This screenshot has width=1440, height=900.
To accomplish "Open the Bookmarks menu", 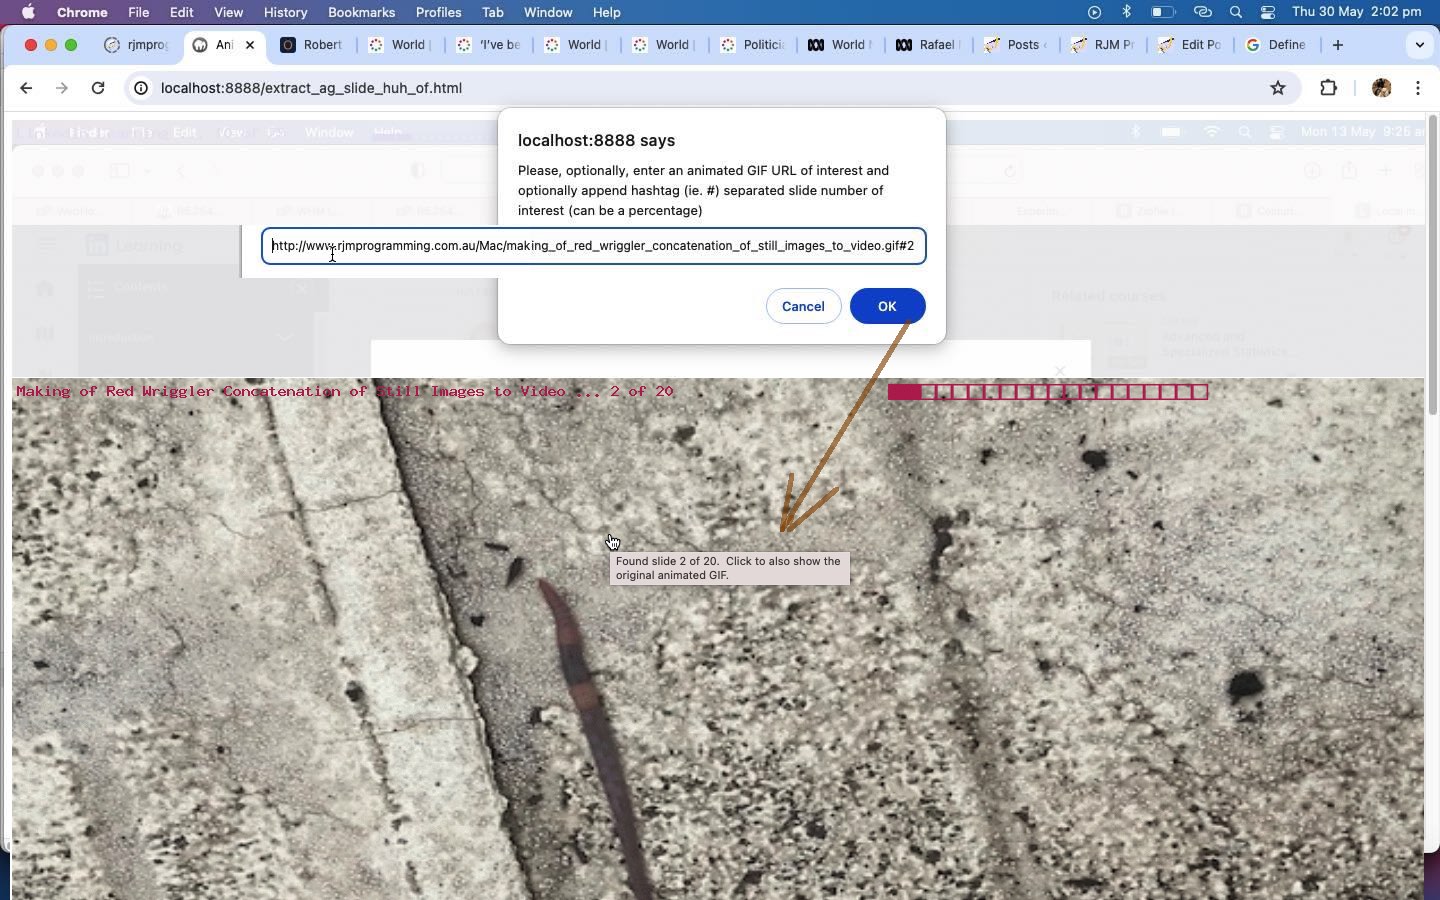I will 361,12.
